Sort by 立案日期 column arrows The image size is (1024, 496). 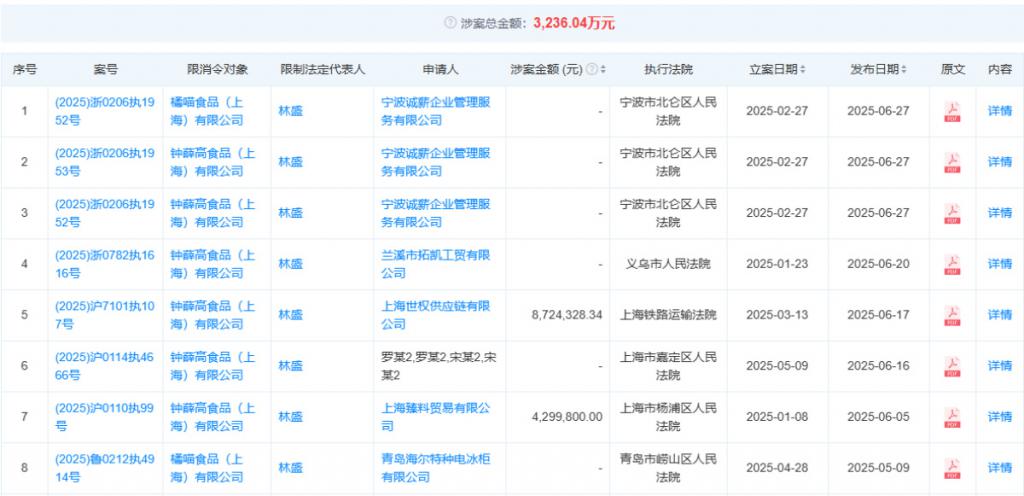tap(803, 70)
